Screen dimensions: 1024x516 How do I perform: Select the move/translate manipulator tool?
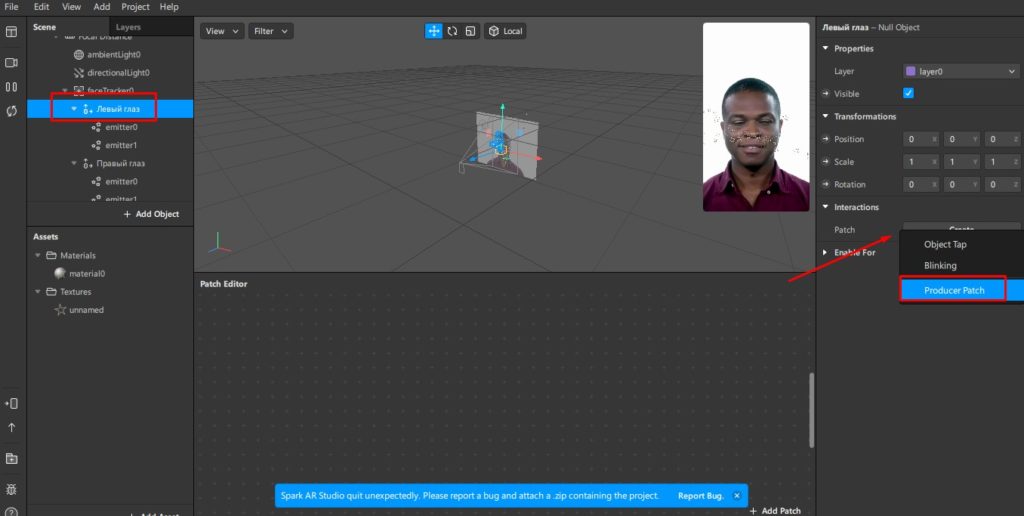434,31
